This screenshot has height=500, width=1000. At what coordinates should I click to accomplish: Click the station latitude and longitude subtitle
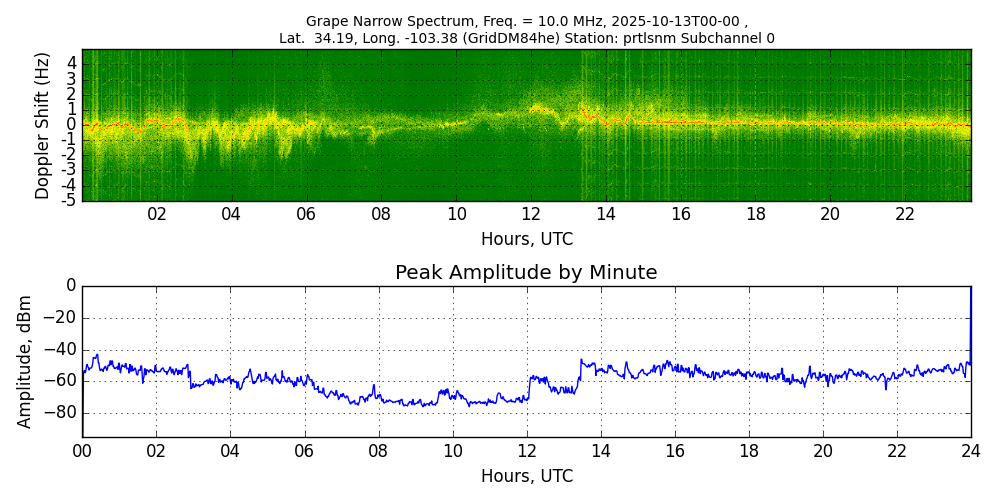(x=526, y=39)
